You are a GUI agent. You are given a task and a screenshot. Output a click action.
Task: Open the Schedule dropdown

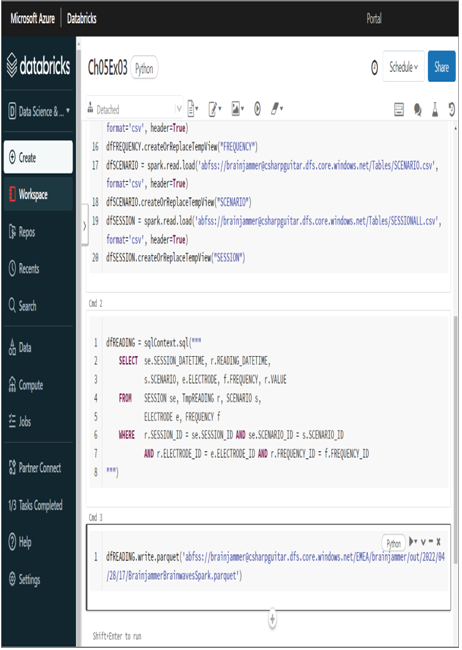pyautogui.click(x=403, y=67)
